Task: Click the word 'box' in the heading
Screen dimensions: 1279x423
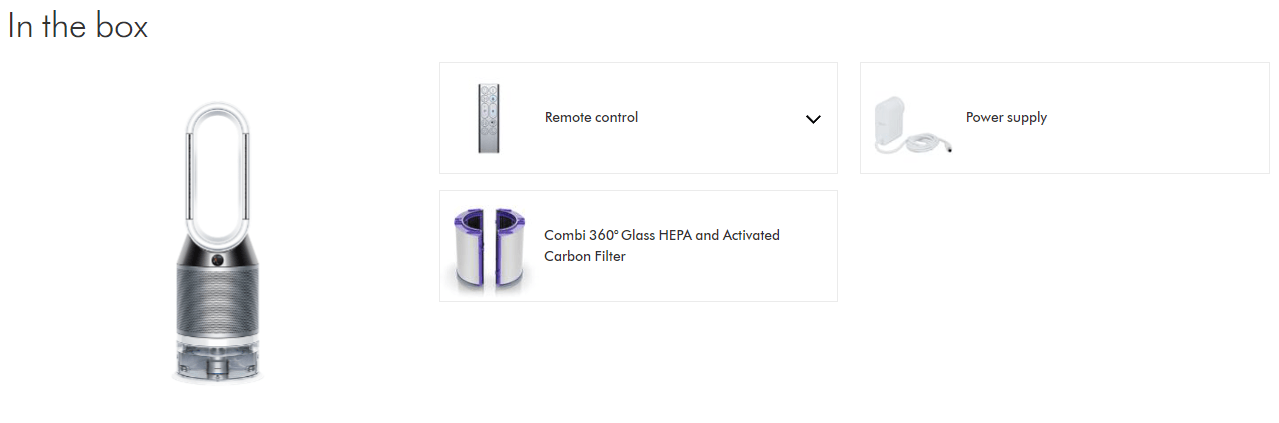Action: click(x=122, y=27)
